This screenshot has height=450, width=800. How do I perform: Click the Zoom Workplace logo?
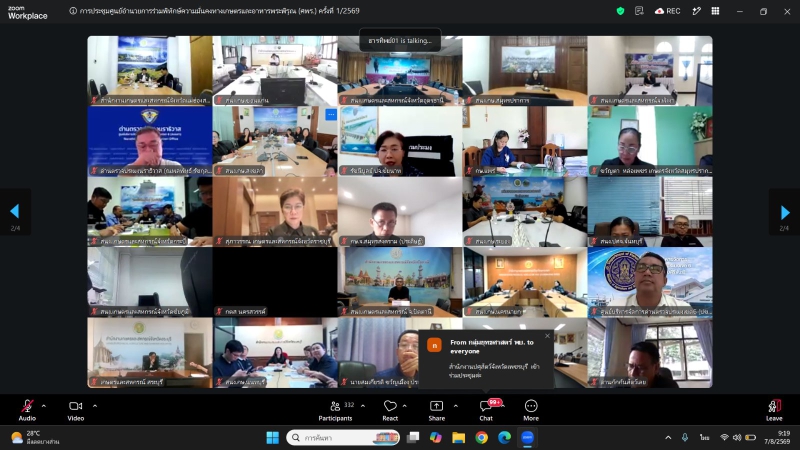28,13
